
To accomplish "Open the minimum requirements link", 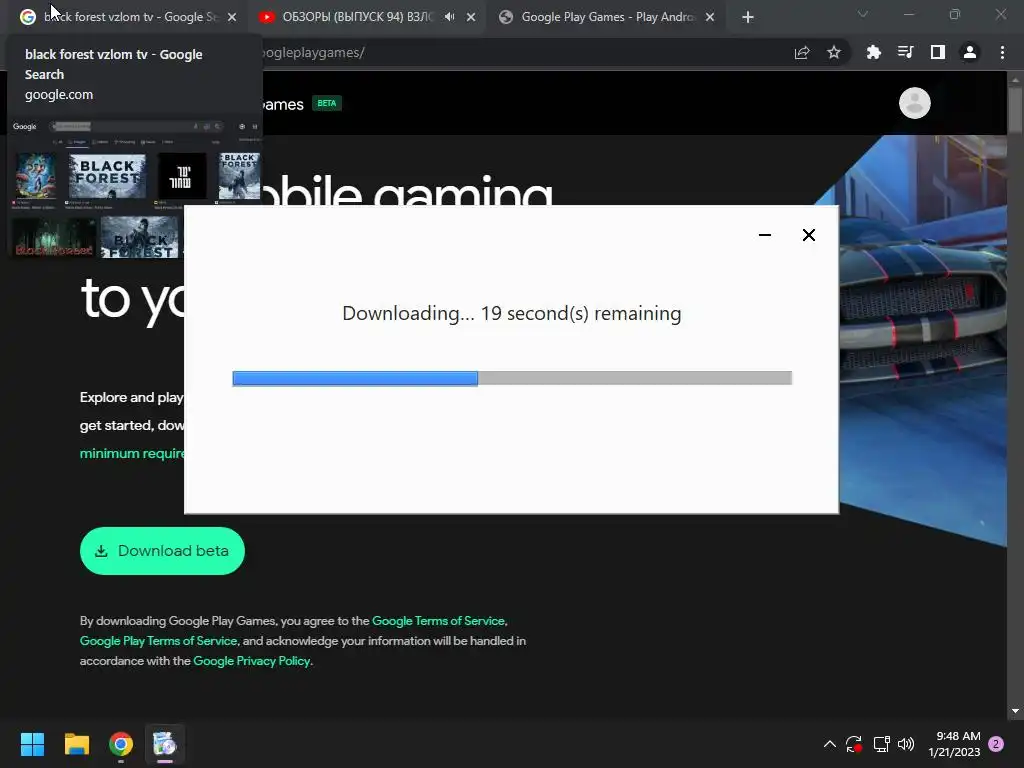I will point(132,453).
